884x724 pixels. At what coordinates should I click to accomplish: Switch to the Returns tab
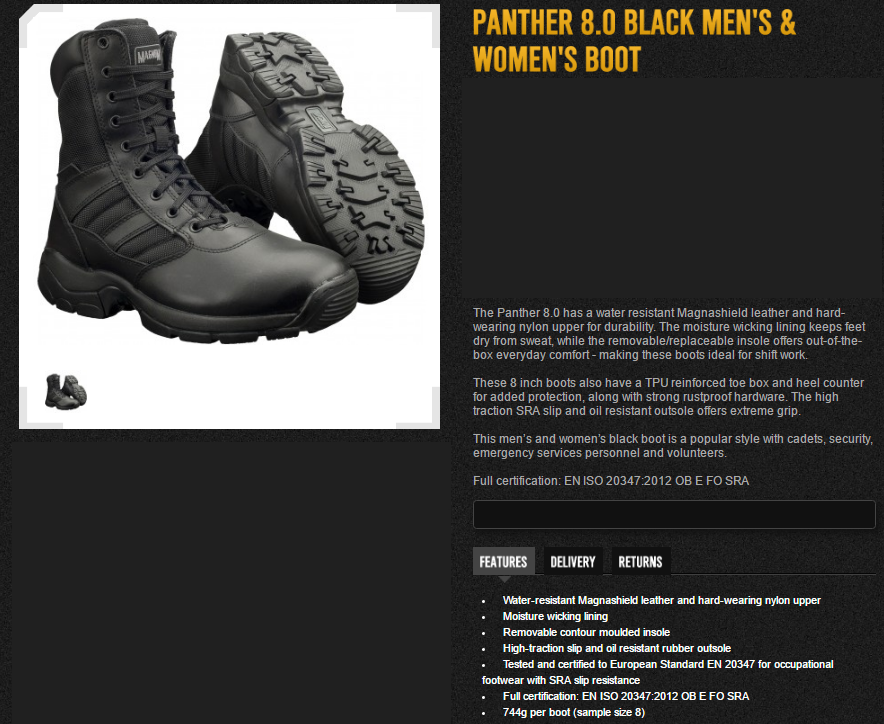coord(640,562)
